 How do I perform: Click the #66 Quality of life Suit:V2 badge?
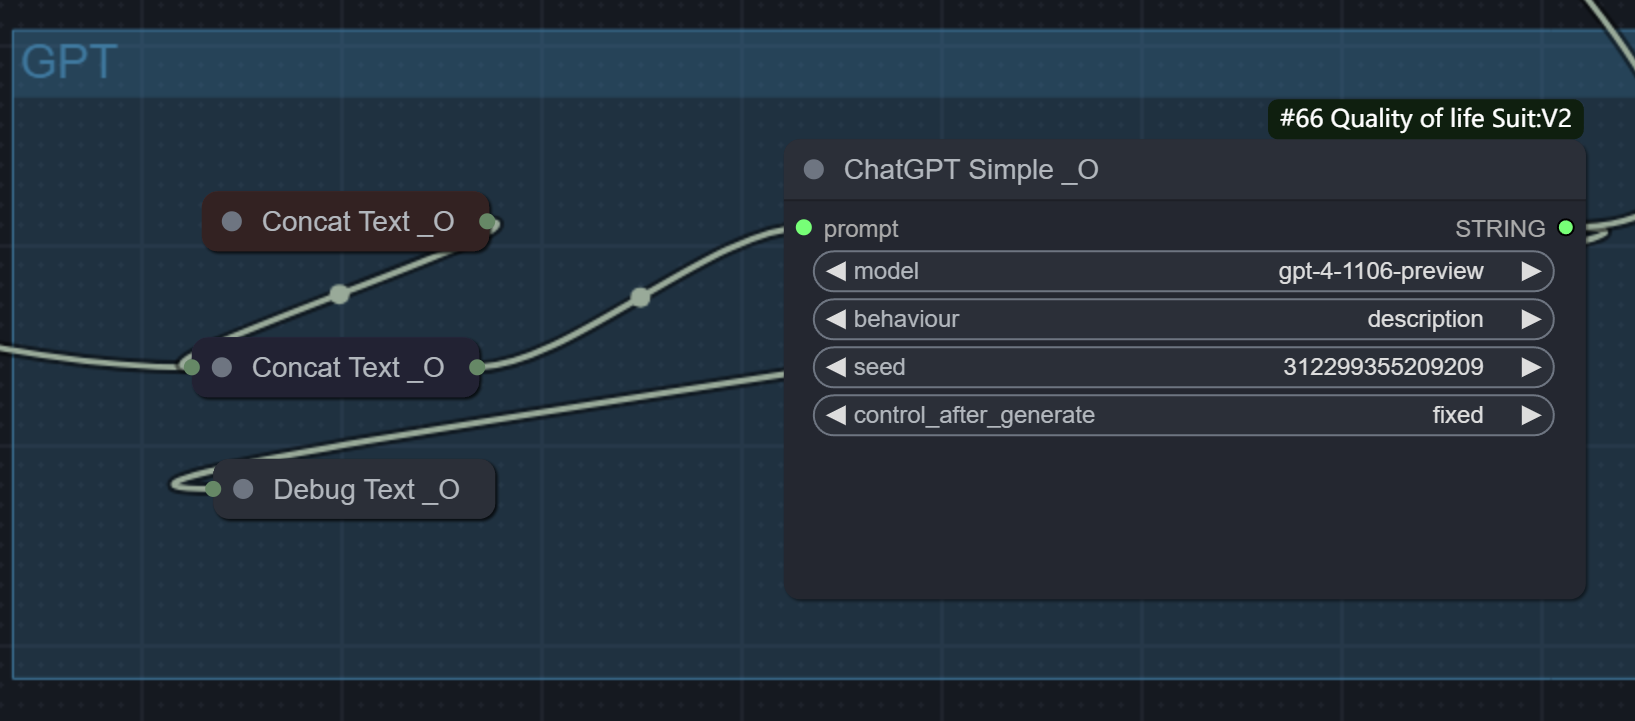coord(1425,119)
